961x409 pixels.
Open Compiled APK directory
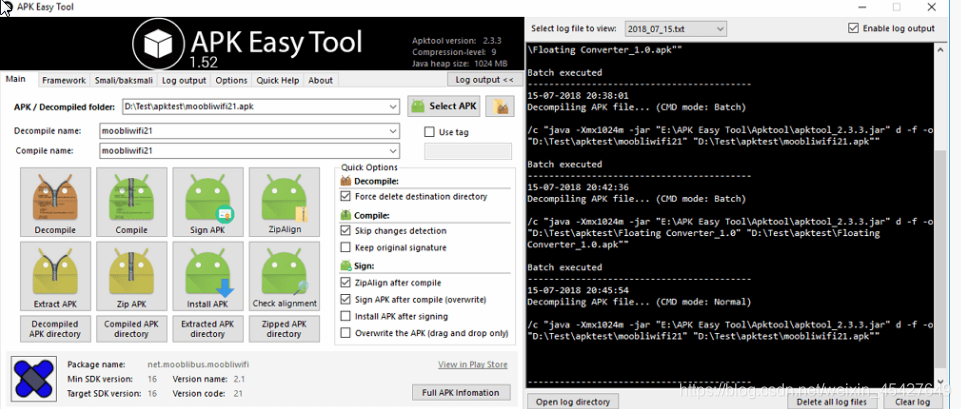tap(131, 329)
